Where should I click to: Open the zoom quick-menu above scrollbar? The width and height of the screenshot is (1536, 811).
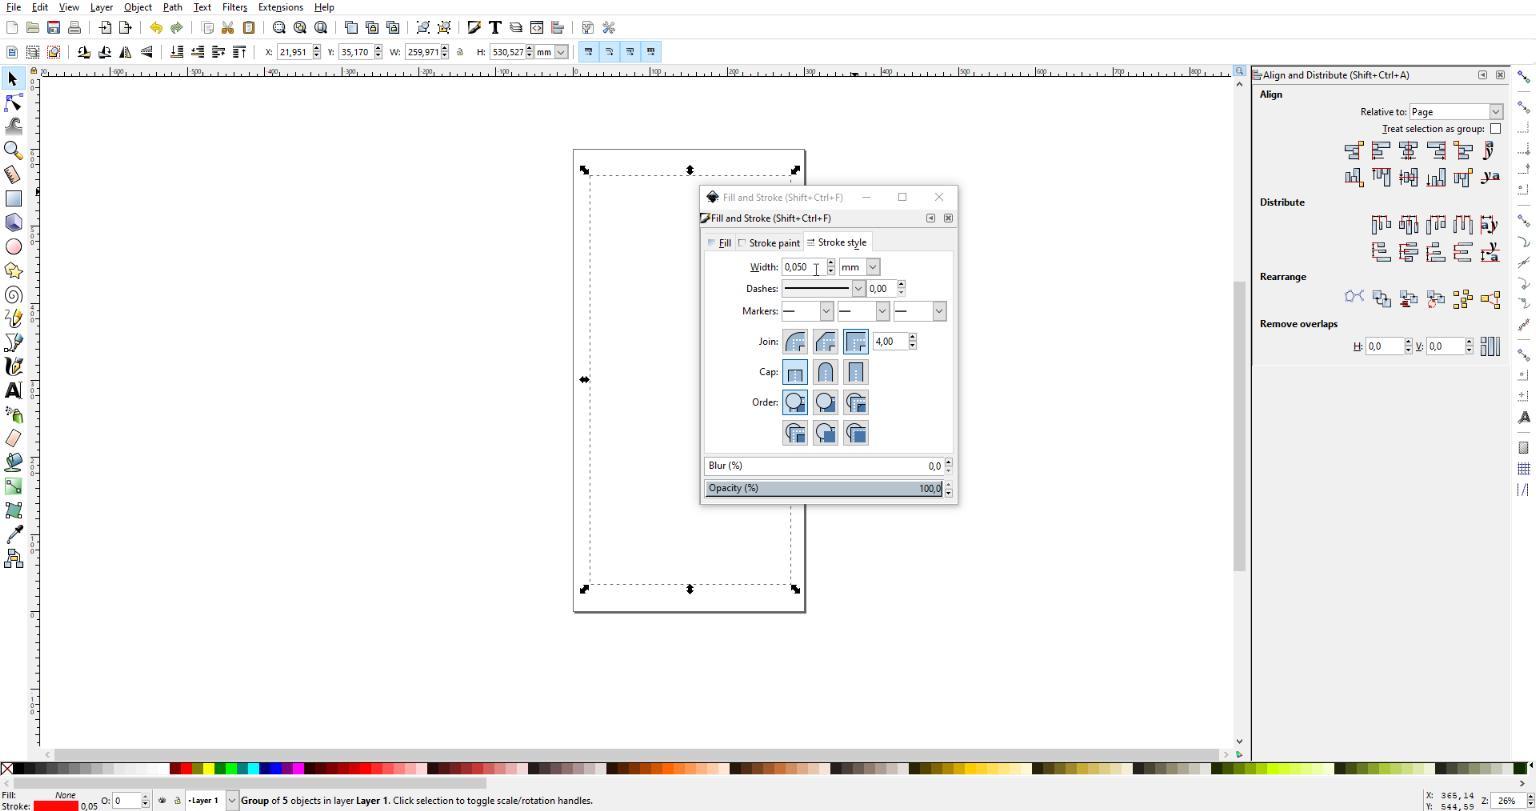[1239, 71]
